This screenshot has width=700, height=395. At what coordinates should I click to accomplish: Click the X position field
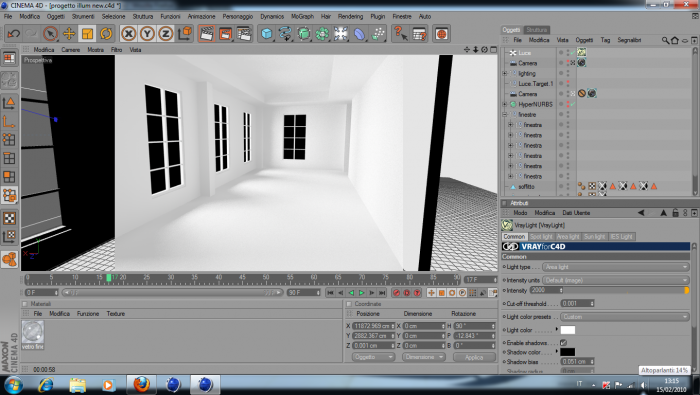pyautogui.click(x=374, y=326)
